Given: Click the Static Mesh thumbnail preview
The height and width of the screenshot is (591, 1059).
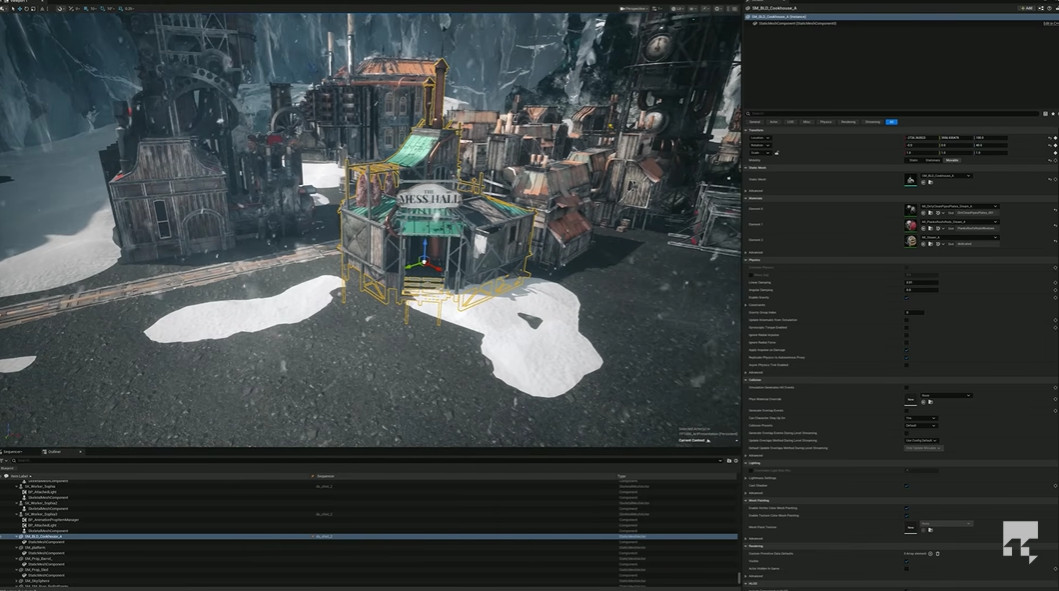Looking at the screenshot, I should click(911, 180).
